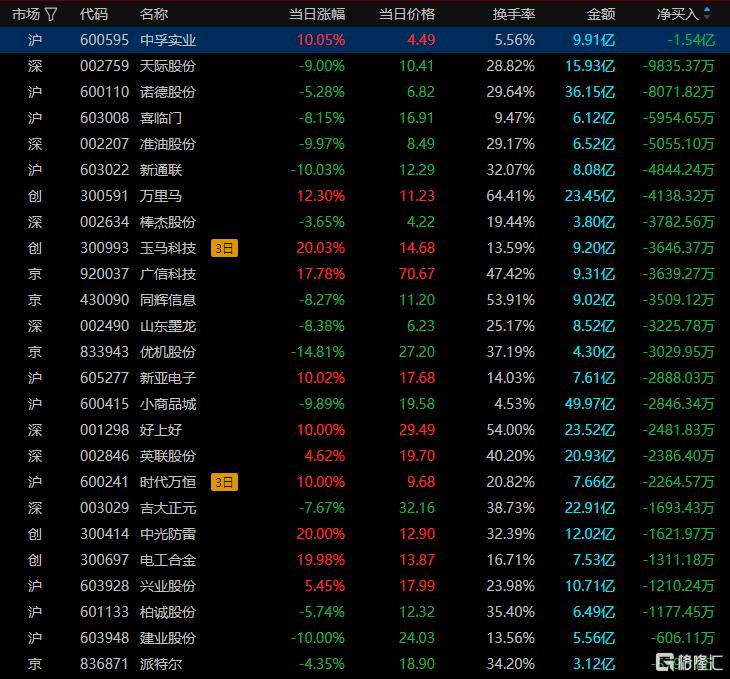Click the 19.98% change for 电工合金

click(x=321, y=560)
